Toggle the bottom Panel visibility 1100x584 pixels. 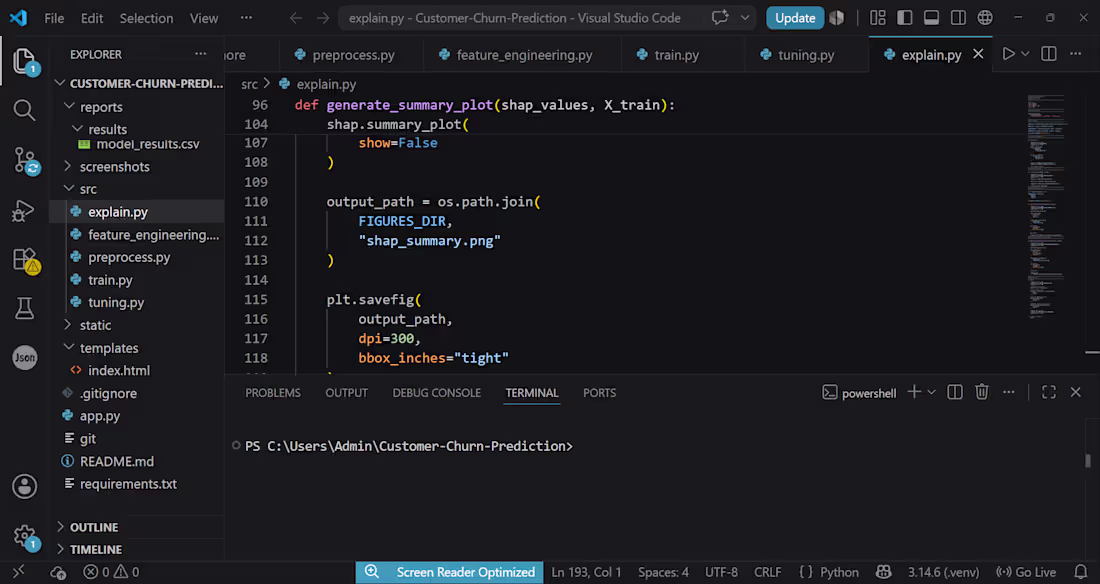[931, 18]
